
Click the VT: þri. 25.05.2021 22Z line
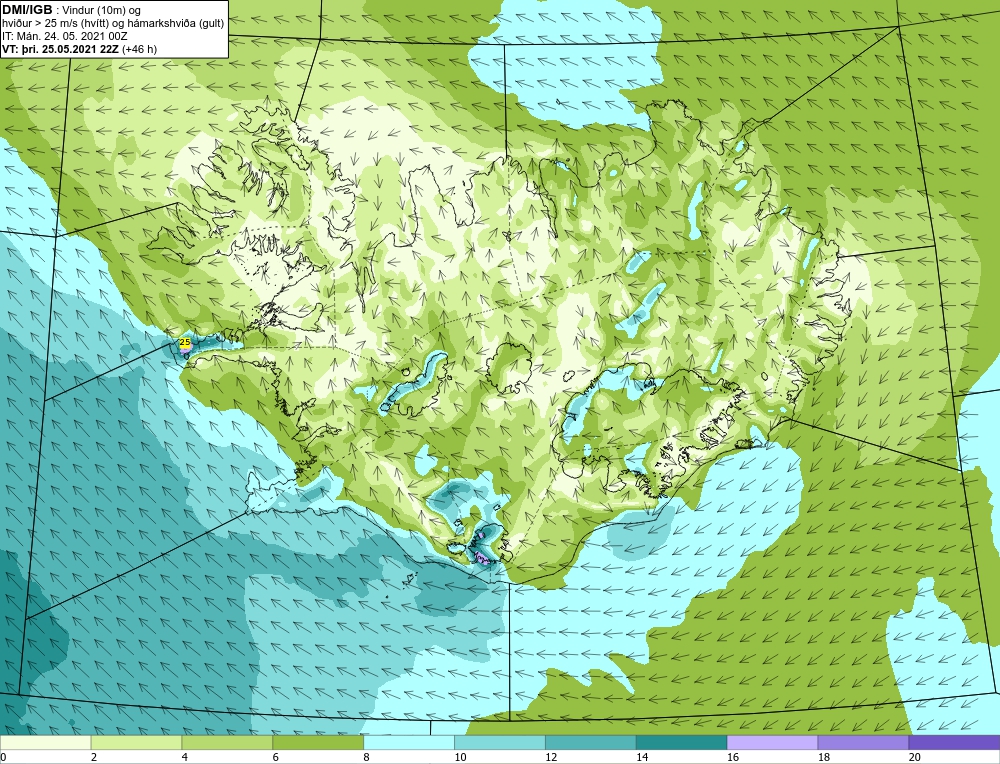80,49
